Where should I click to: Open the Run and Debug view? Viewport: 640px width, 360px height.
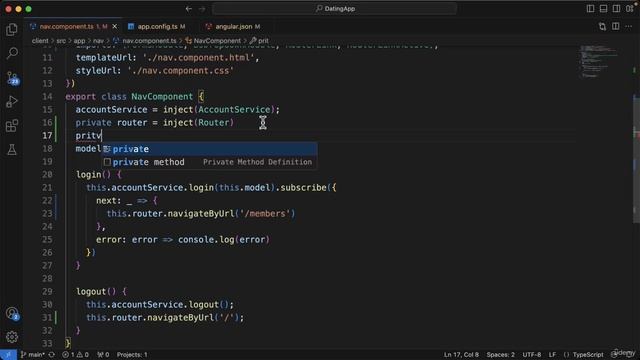pos(12,102)
